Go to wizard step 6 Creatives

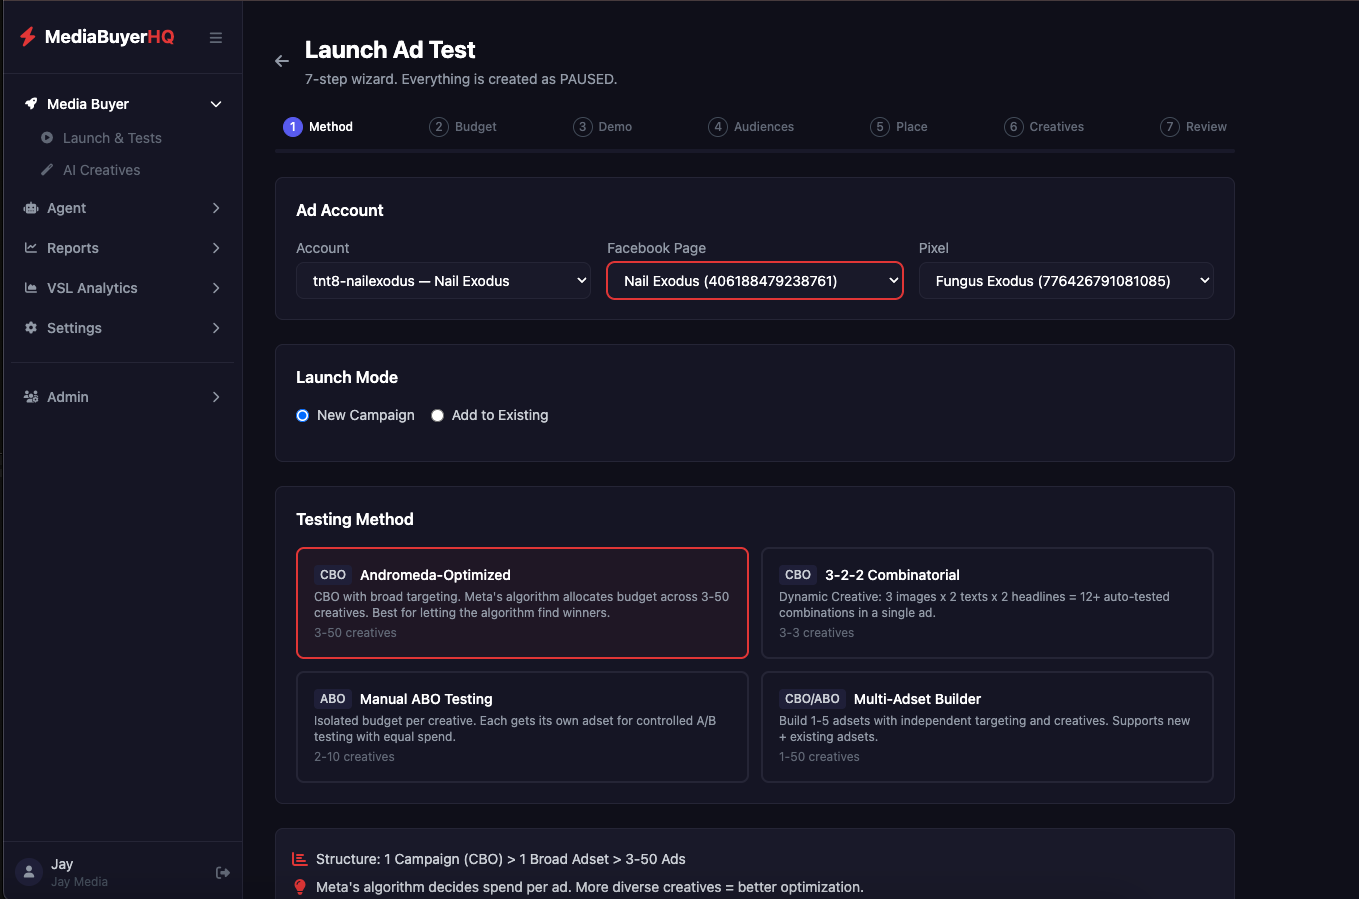click(x=1044, y=127)
